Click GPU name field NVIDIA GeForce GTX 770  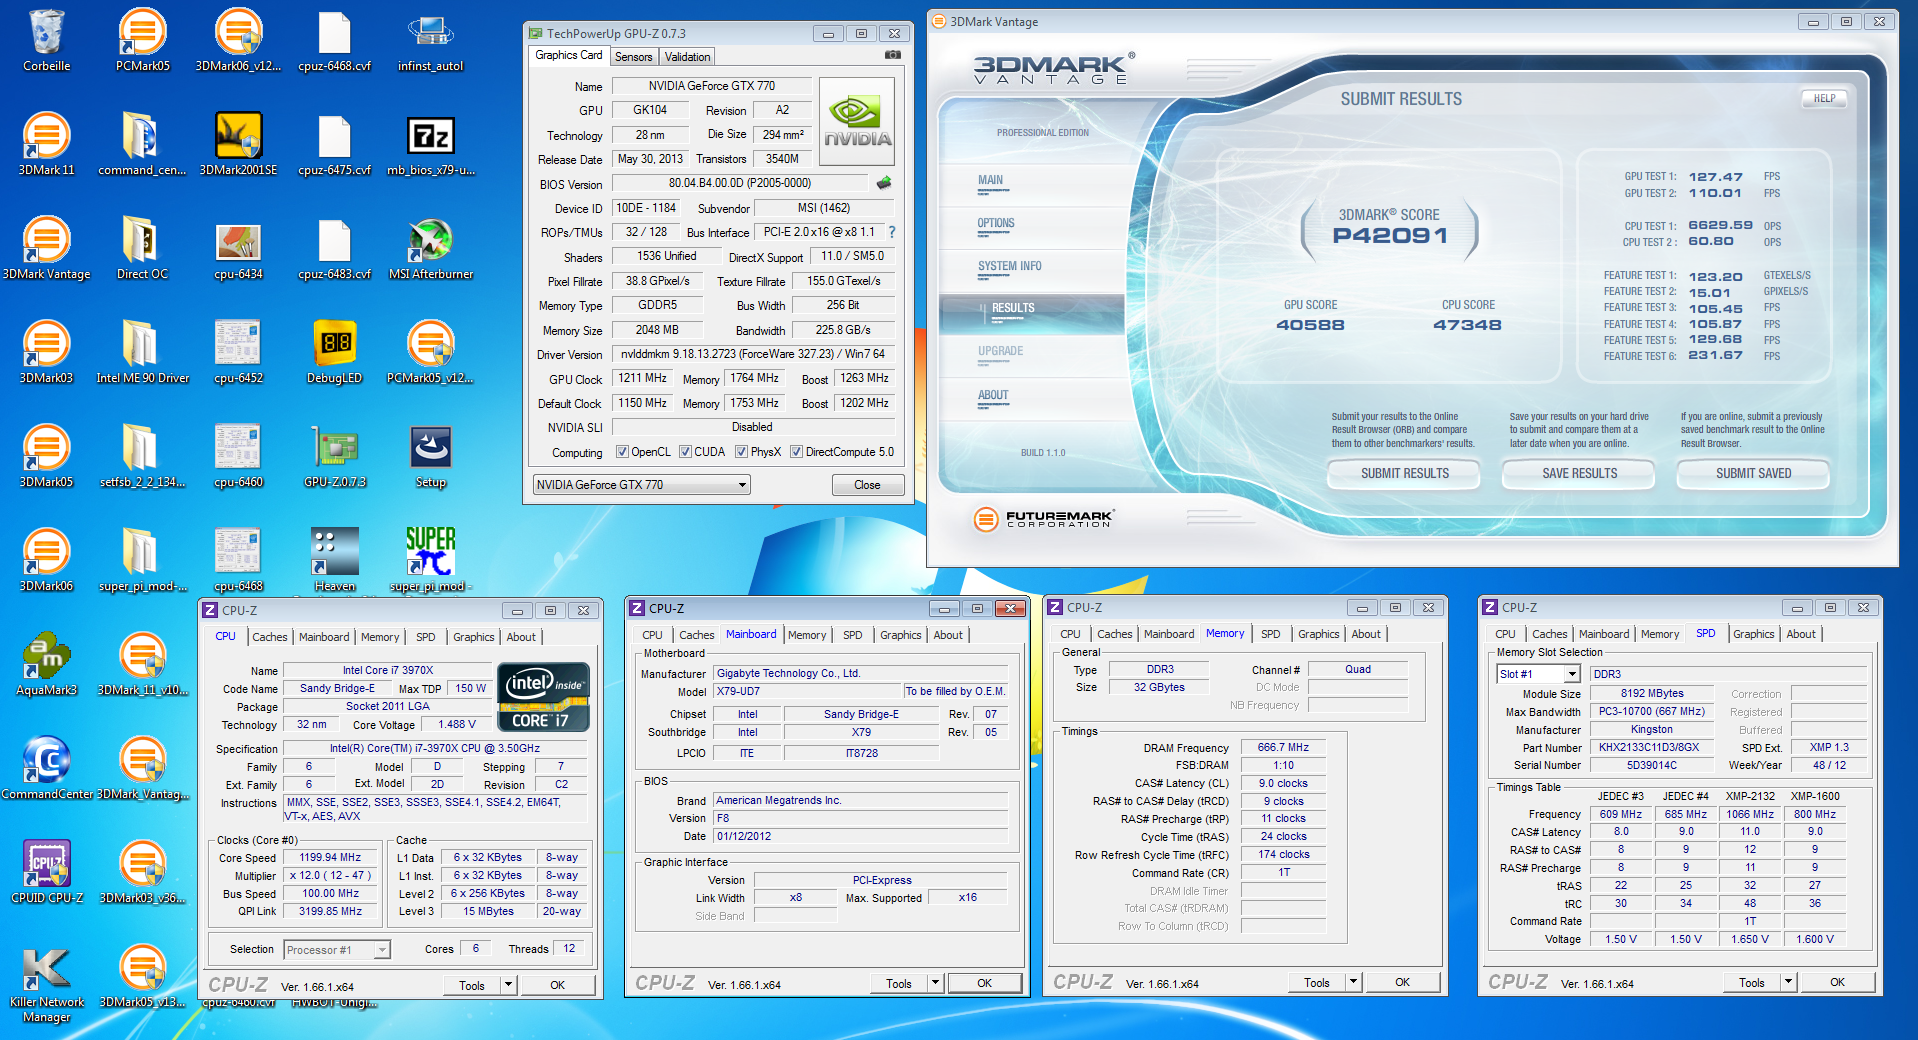711,86
